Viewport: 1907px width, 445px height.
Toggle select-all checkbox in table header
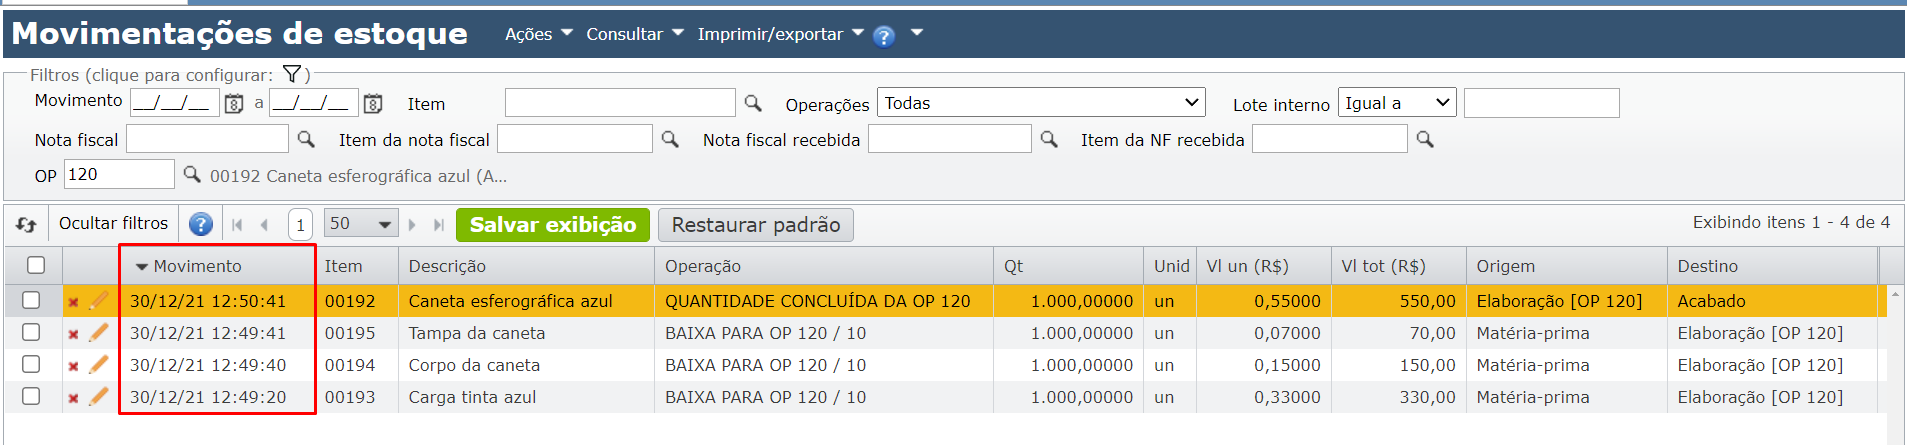[x=36, y=265]
